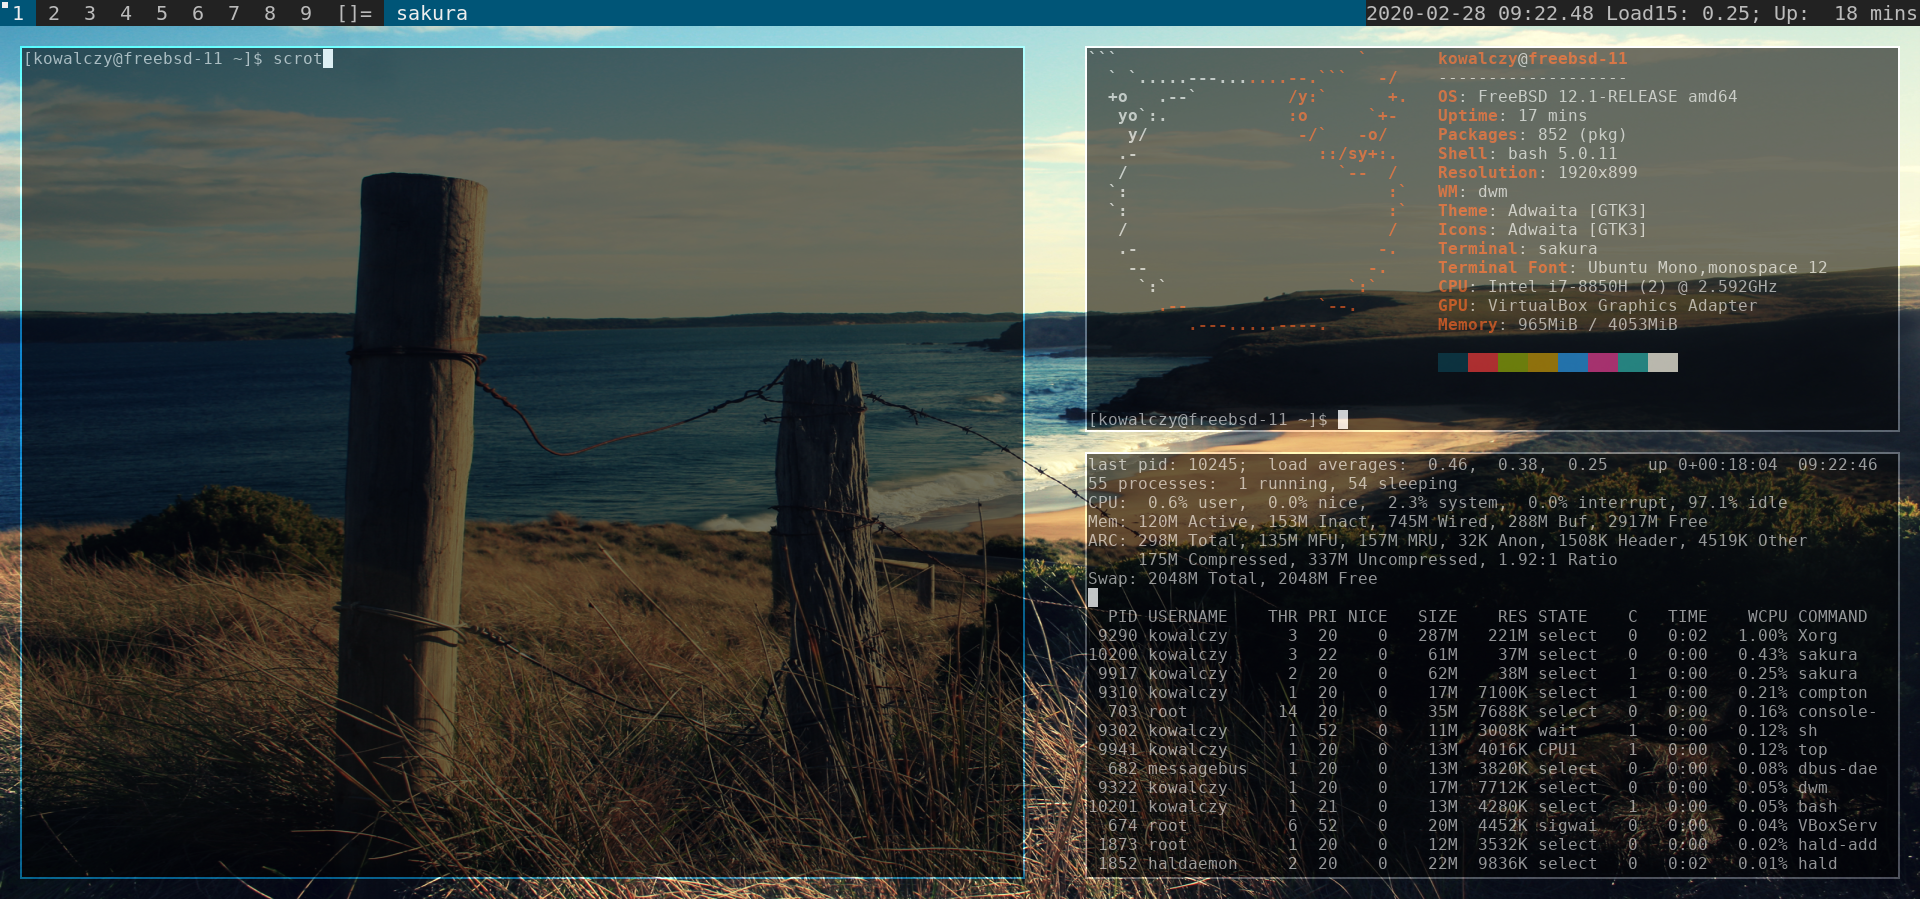
Task: Click the OS: FreeBSD 12.1-RELEASE line
Action: coord(1587,96)
